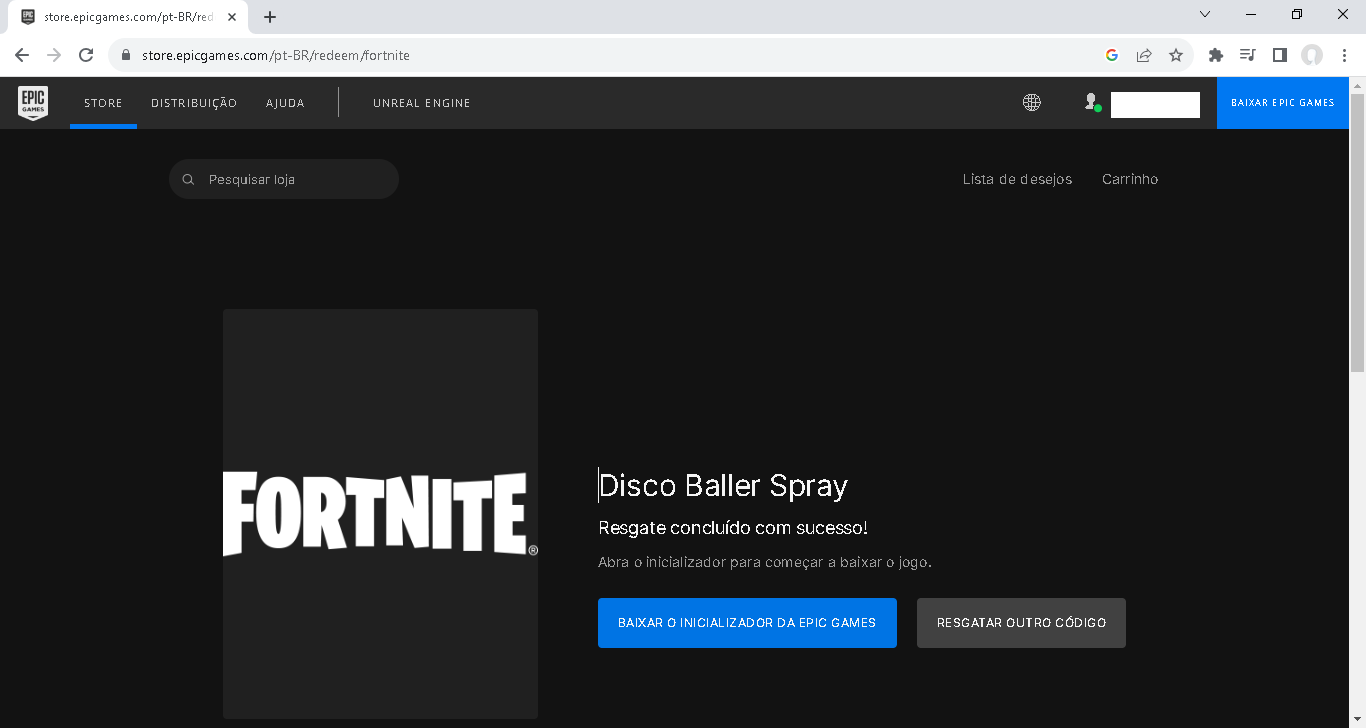Click the Google icon in address bar
This screenshot has width=1366, height=728.
click(x=1112, y=55)
